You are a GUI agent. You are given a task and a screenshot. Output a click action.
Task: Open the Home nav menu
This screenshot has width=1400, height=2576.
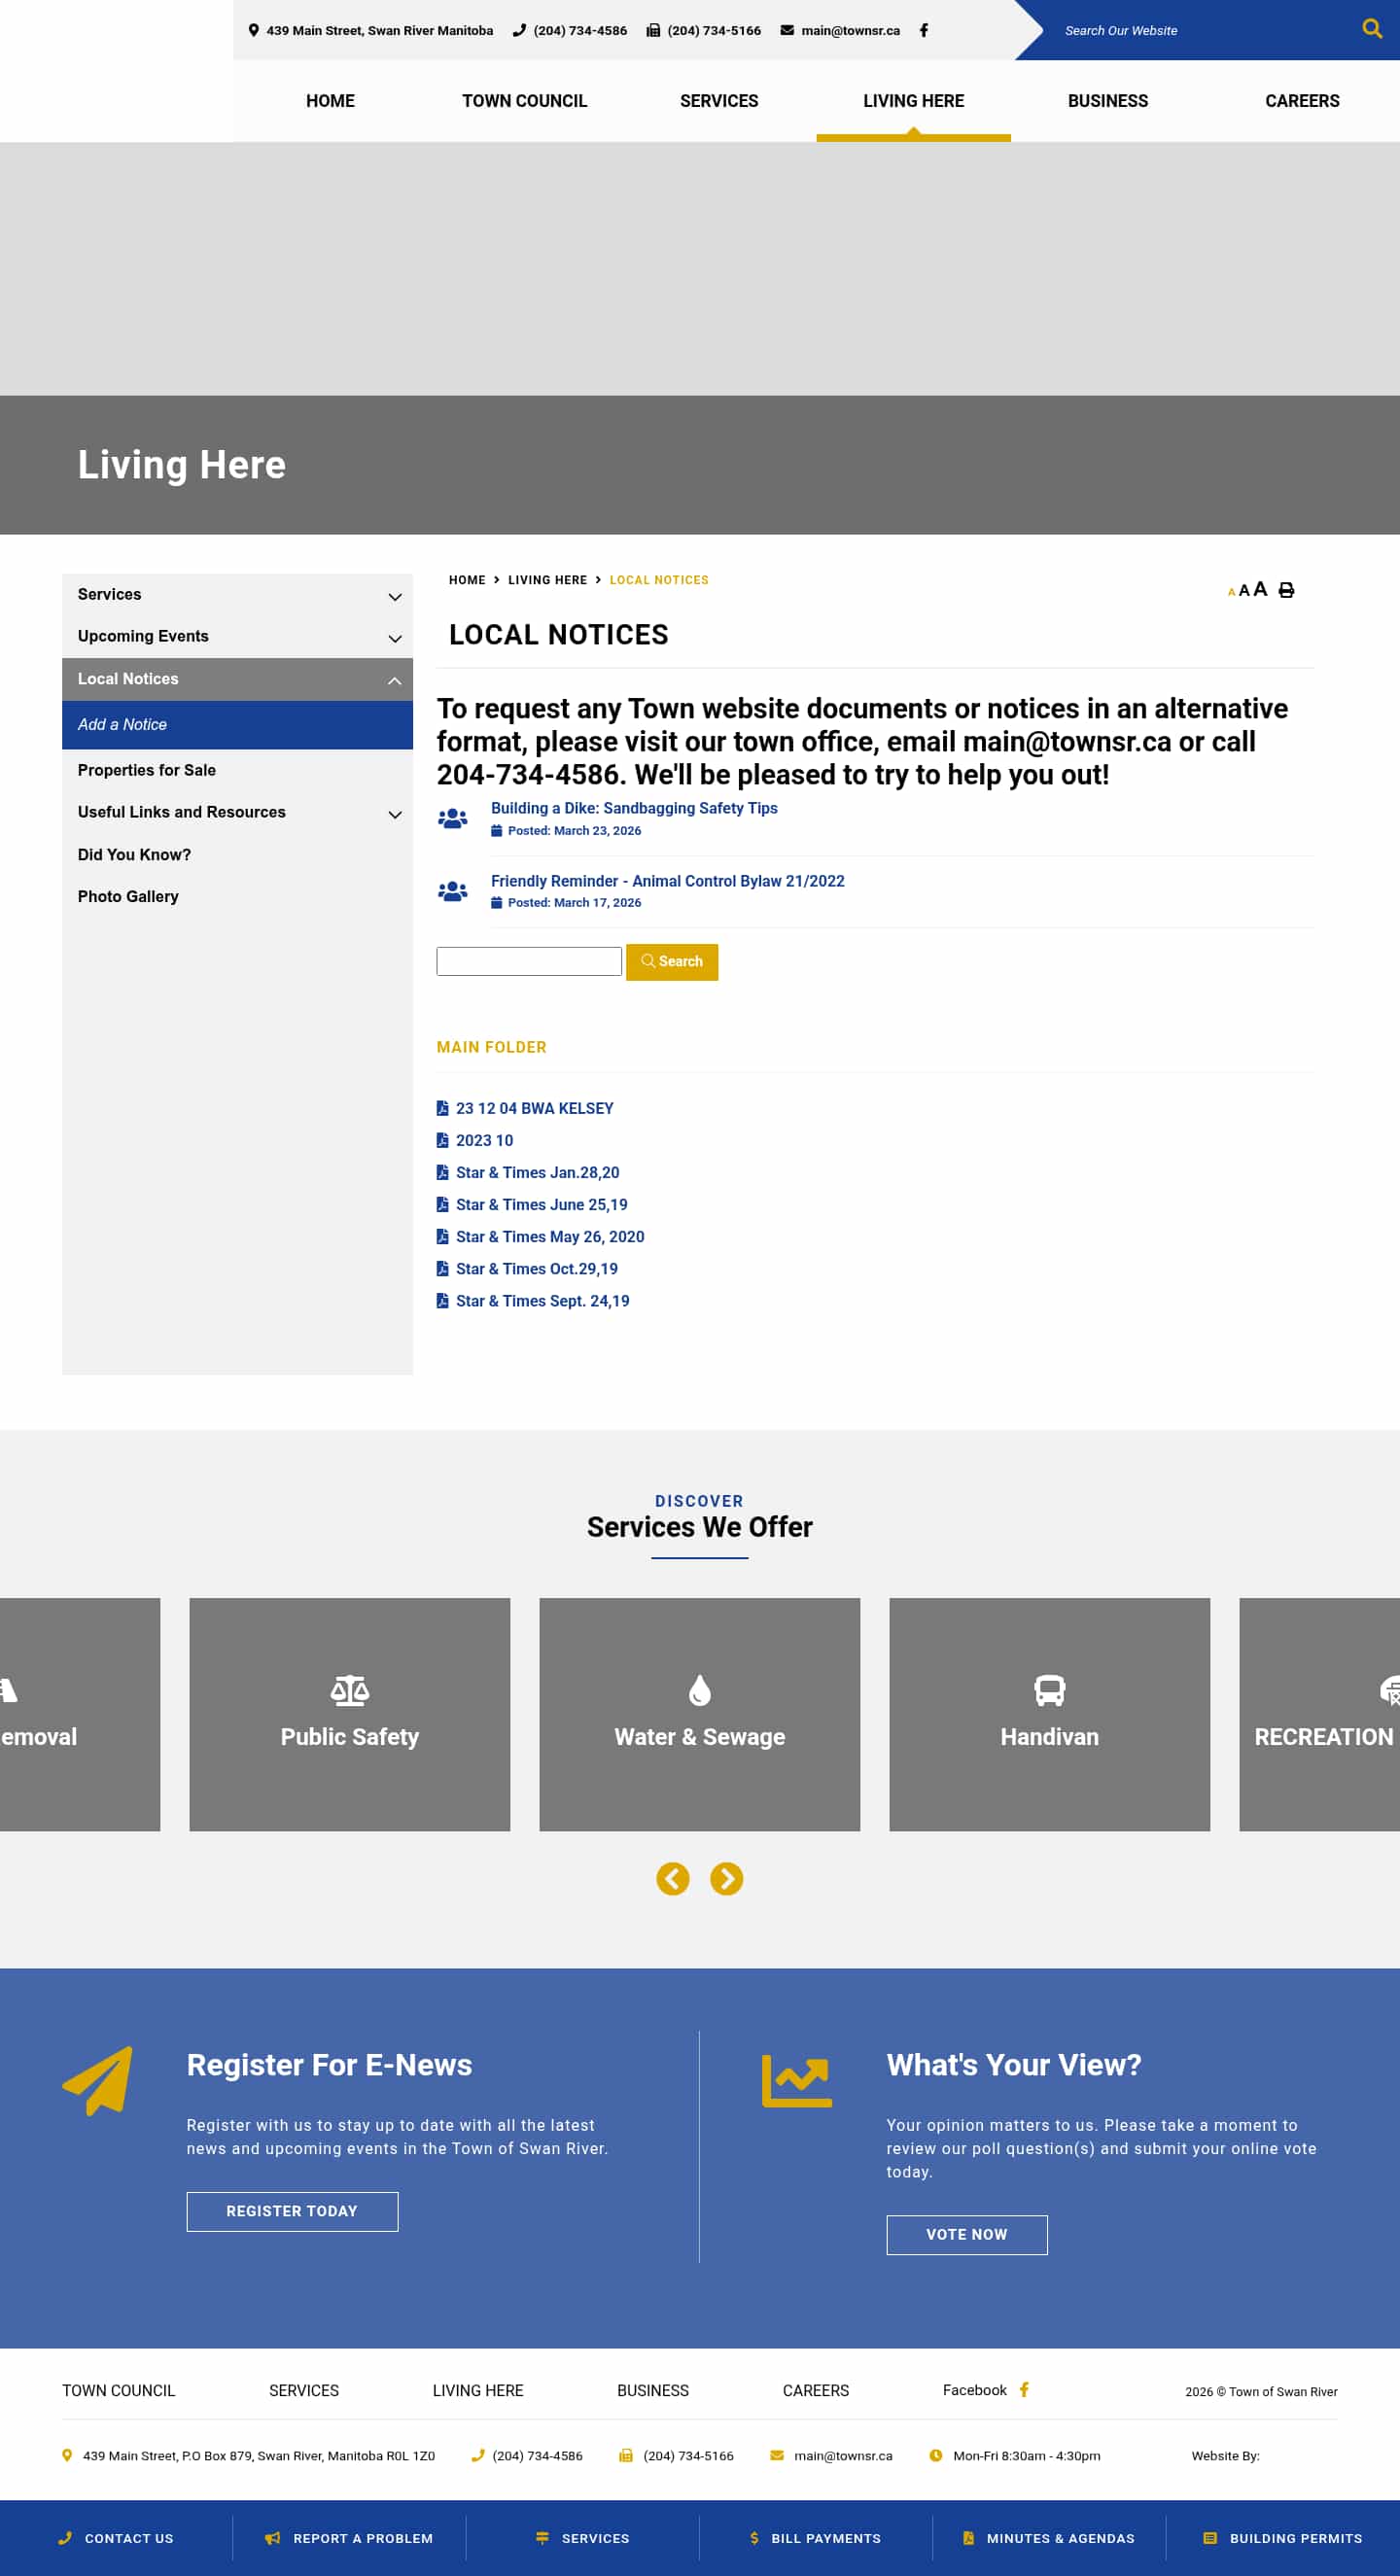click(x=330, y=101)
